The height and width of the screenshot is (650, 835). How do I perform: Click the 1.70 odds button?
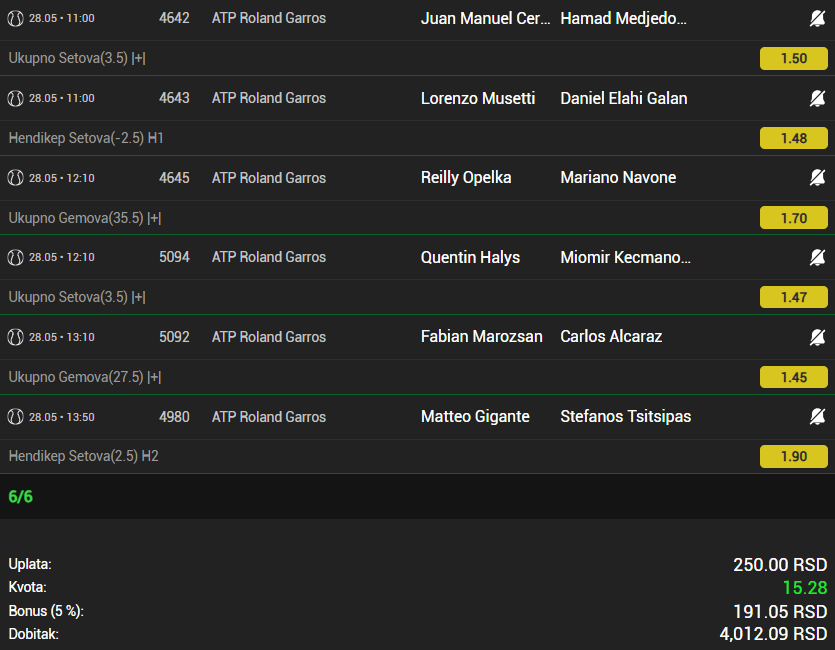point(793,218)
